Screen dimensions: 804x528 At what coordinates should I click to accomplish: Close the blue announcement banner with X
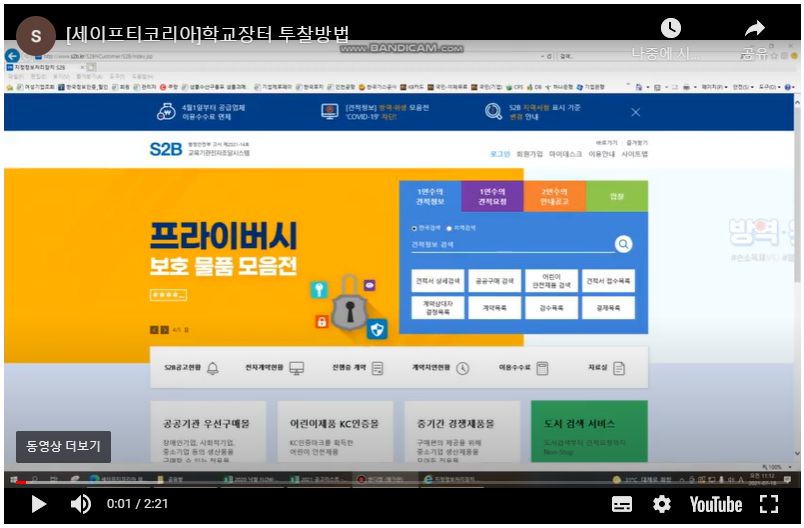pyautogui.click(x=635, y=112)
